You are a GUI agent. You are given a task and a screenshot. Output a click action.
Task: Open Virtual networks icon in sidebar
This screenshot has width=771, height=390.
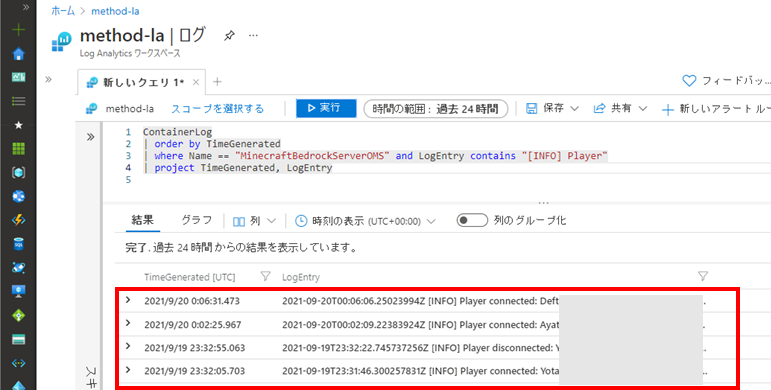pos(18,363)
